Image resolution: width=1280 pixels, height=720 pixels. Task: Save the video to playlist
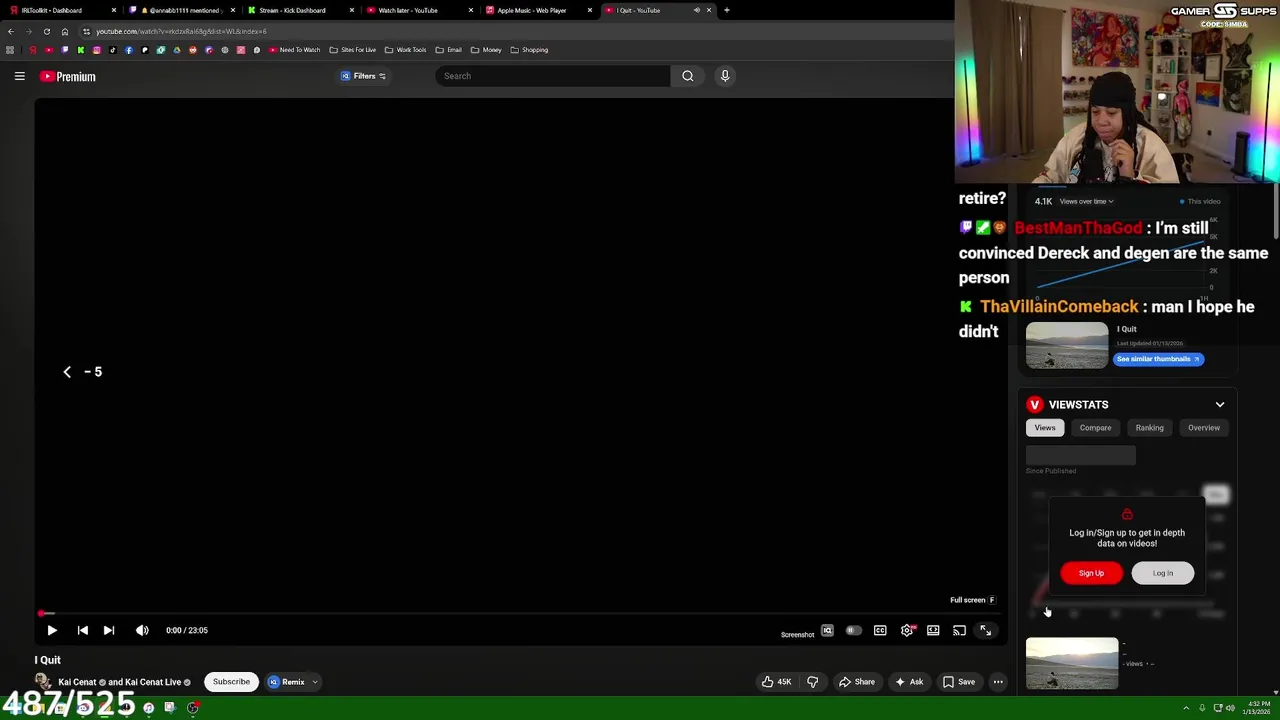(x=958, y=682)
